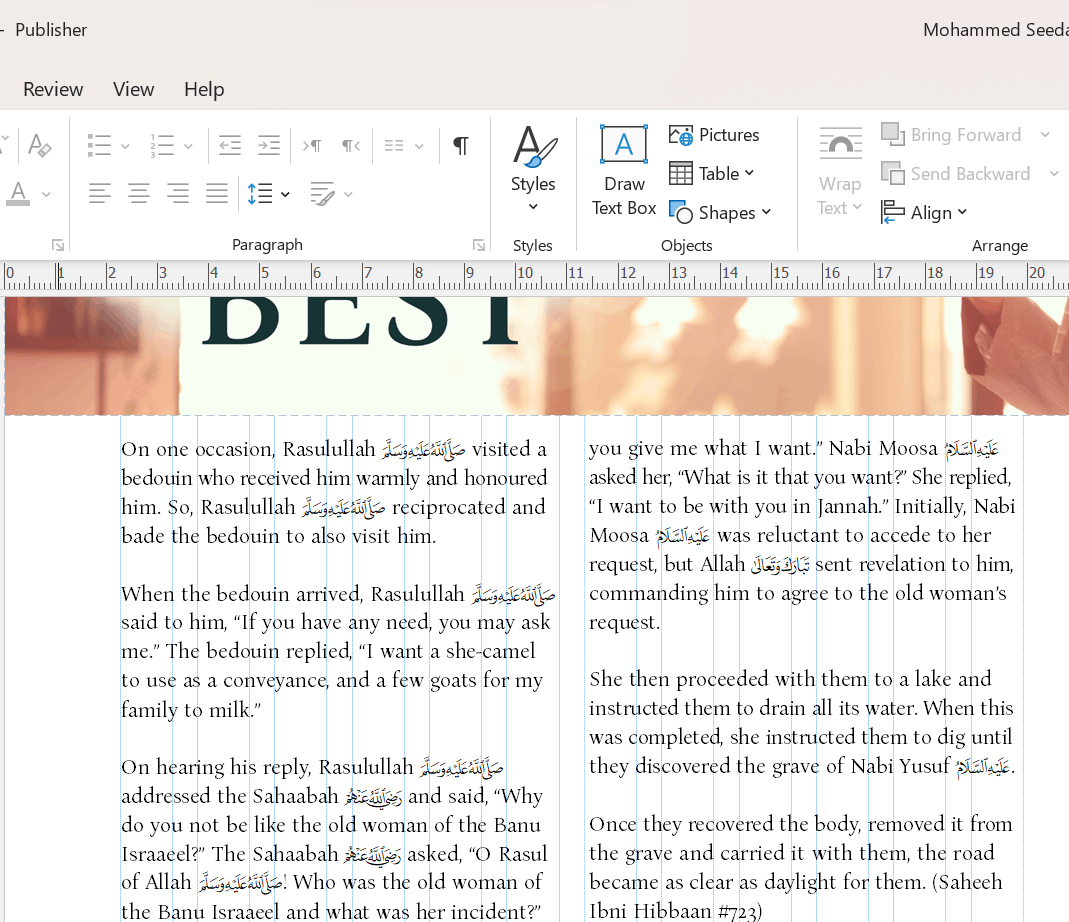
Task: Click the paragraph shading brush icon
Action: tap(322, 194)
